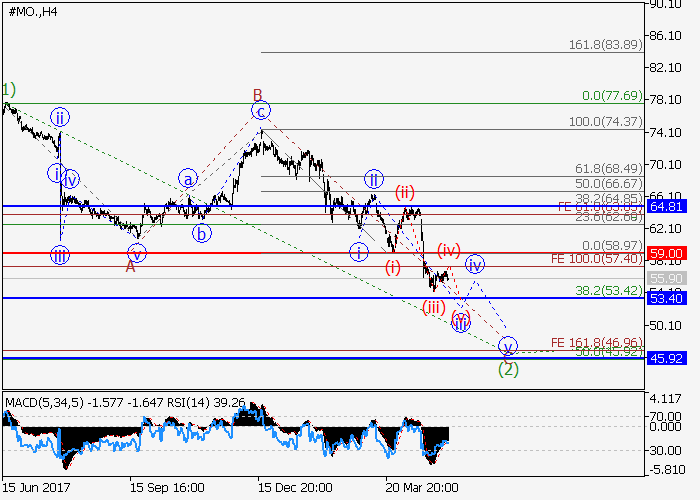The height and width of the screenshot is (500, 700).
Task: Select the 15 Dec 20:00 date marker
Action: tap(296, 488)
